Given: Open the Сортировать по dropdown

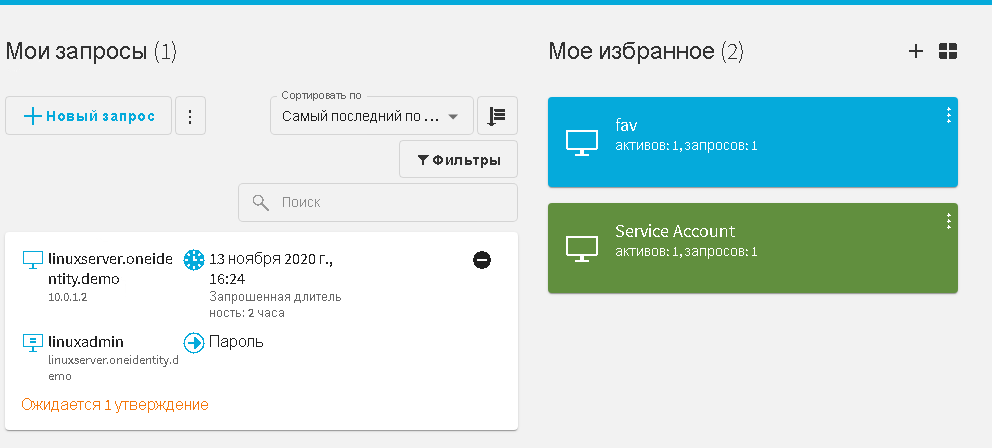Looking at the screenshot, I should click(371, 116).
